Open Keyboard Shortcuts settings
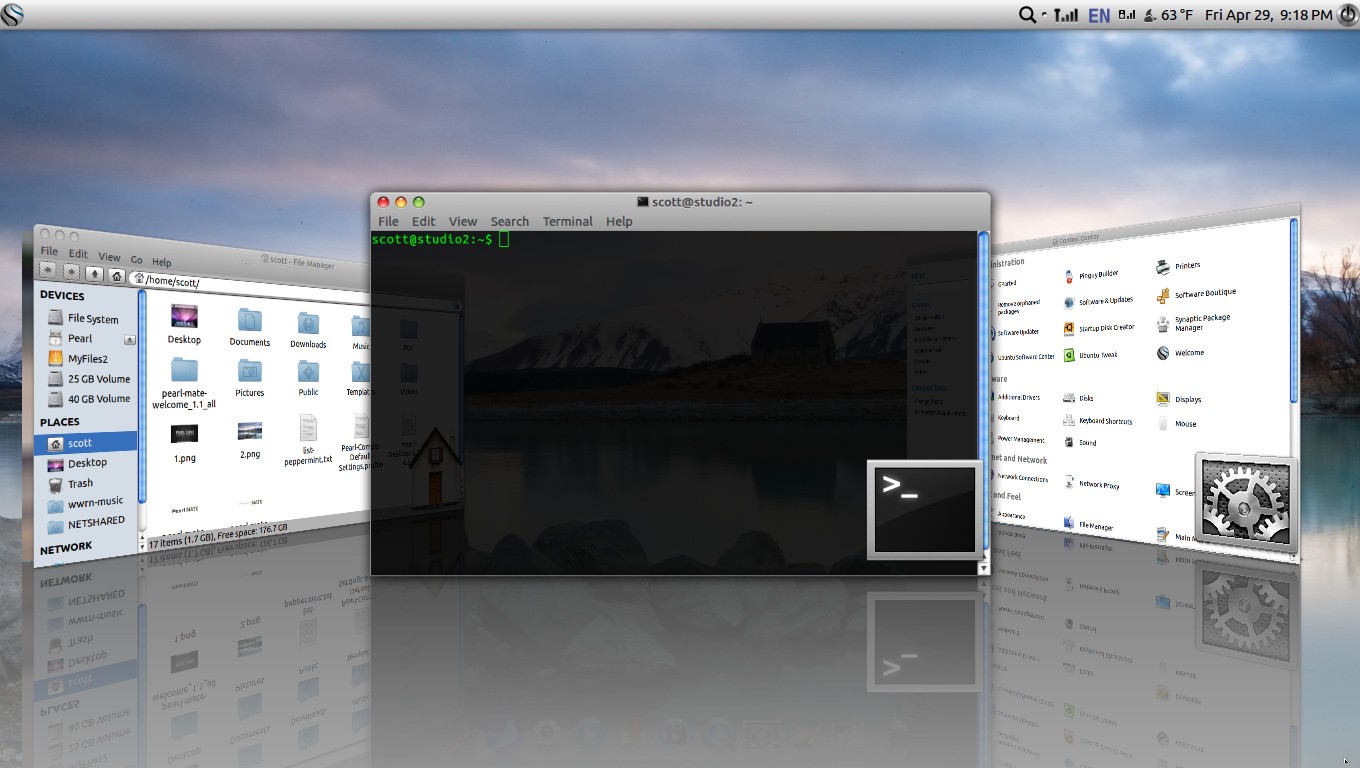 tap(1106, 421)
